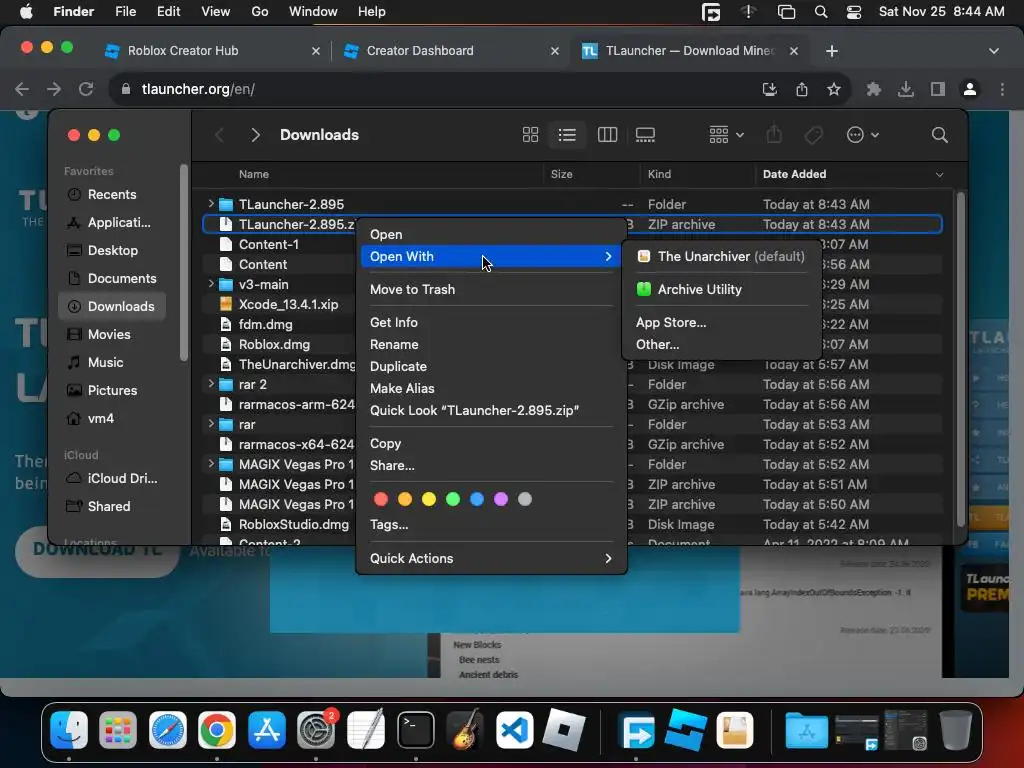The image size is (1024, 768).
Task: Expand the v3-main folder
Action: [x=211, y=284]
